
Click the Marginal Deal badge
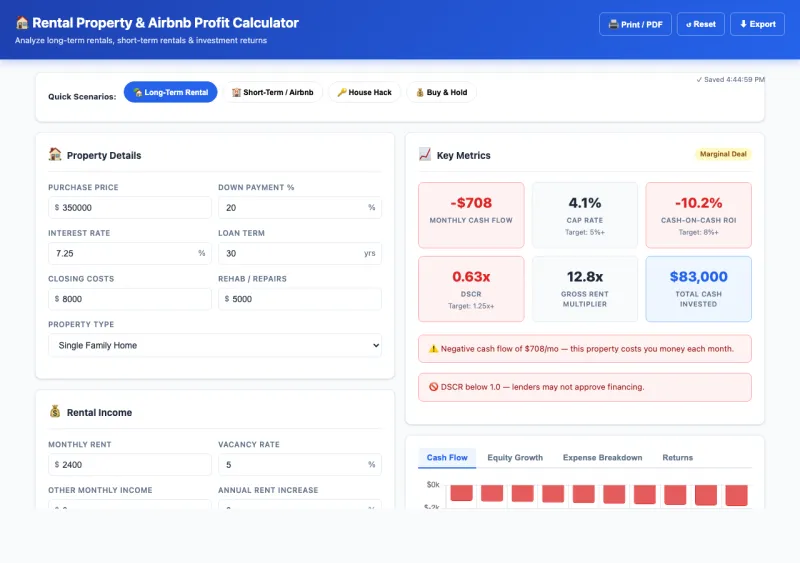click(723, 154)
